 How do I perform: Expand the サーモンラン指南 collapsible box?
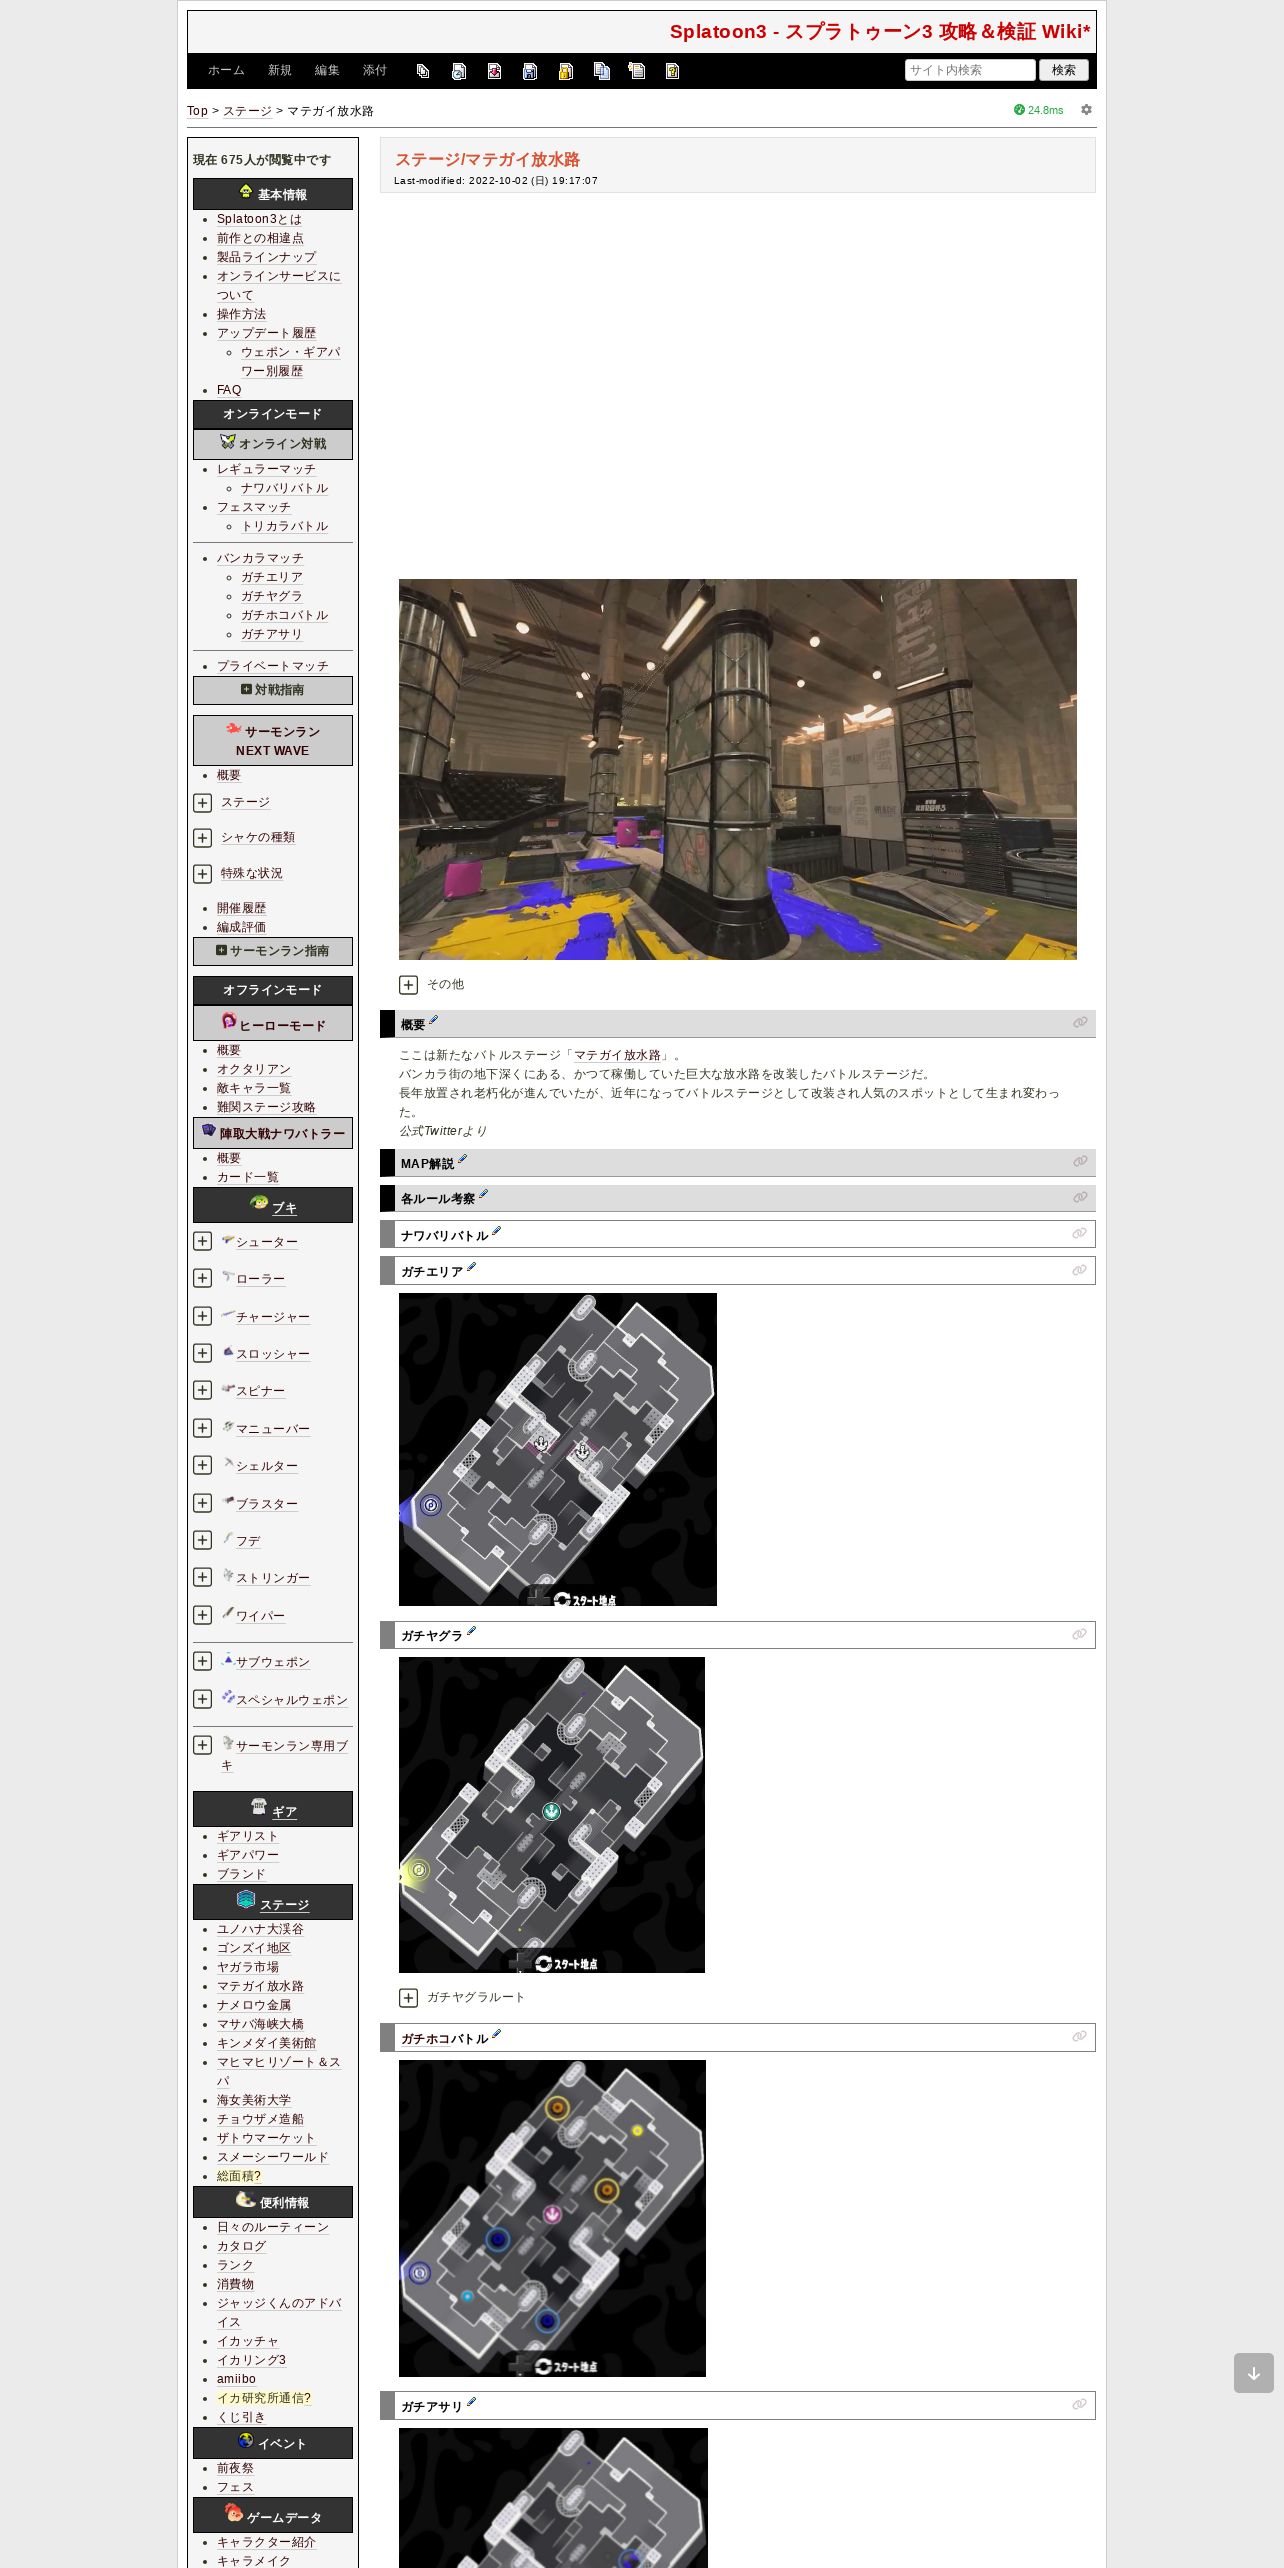pyautogui.click(x=273, y=951)
